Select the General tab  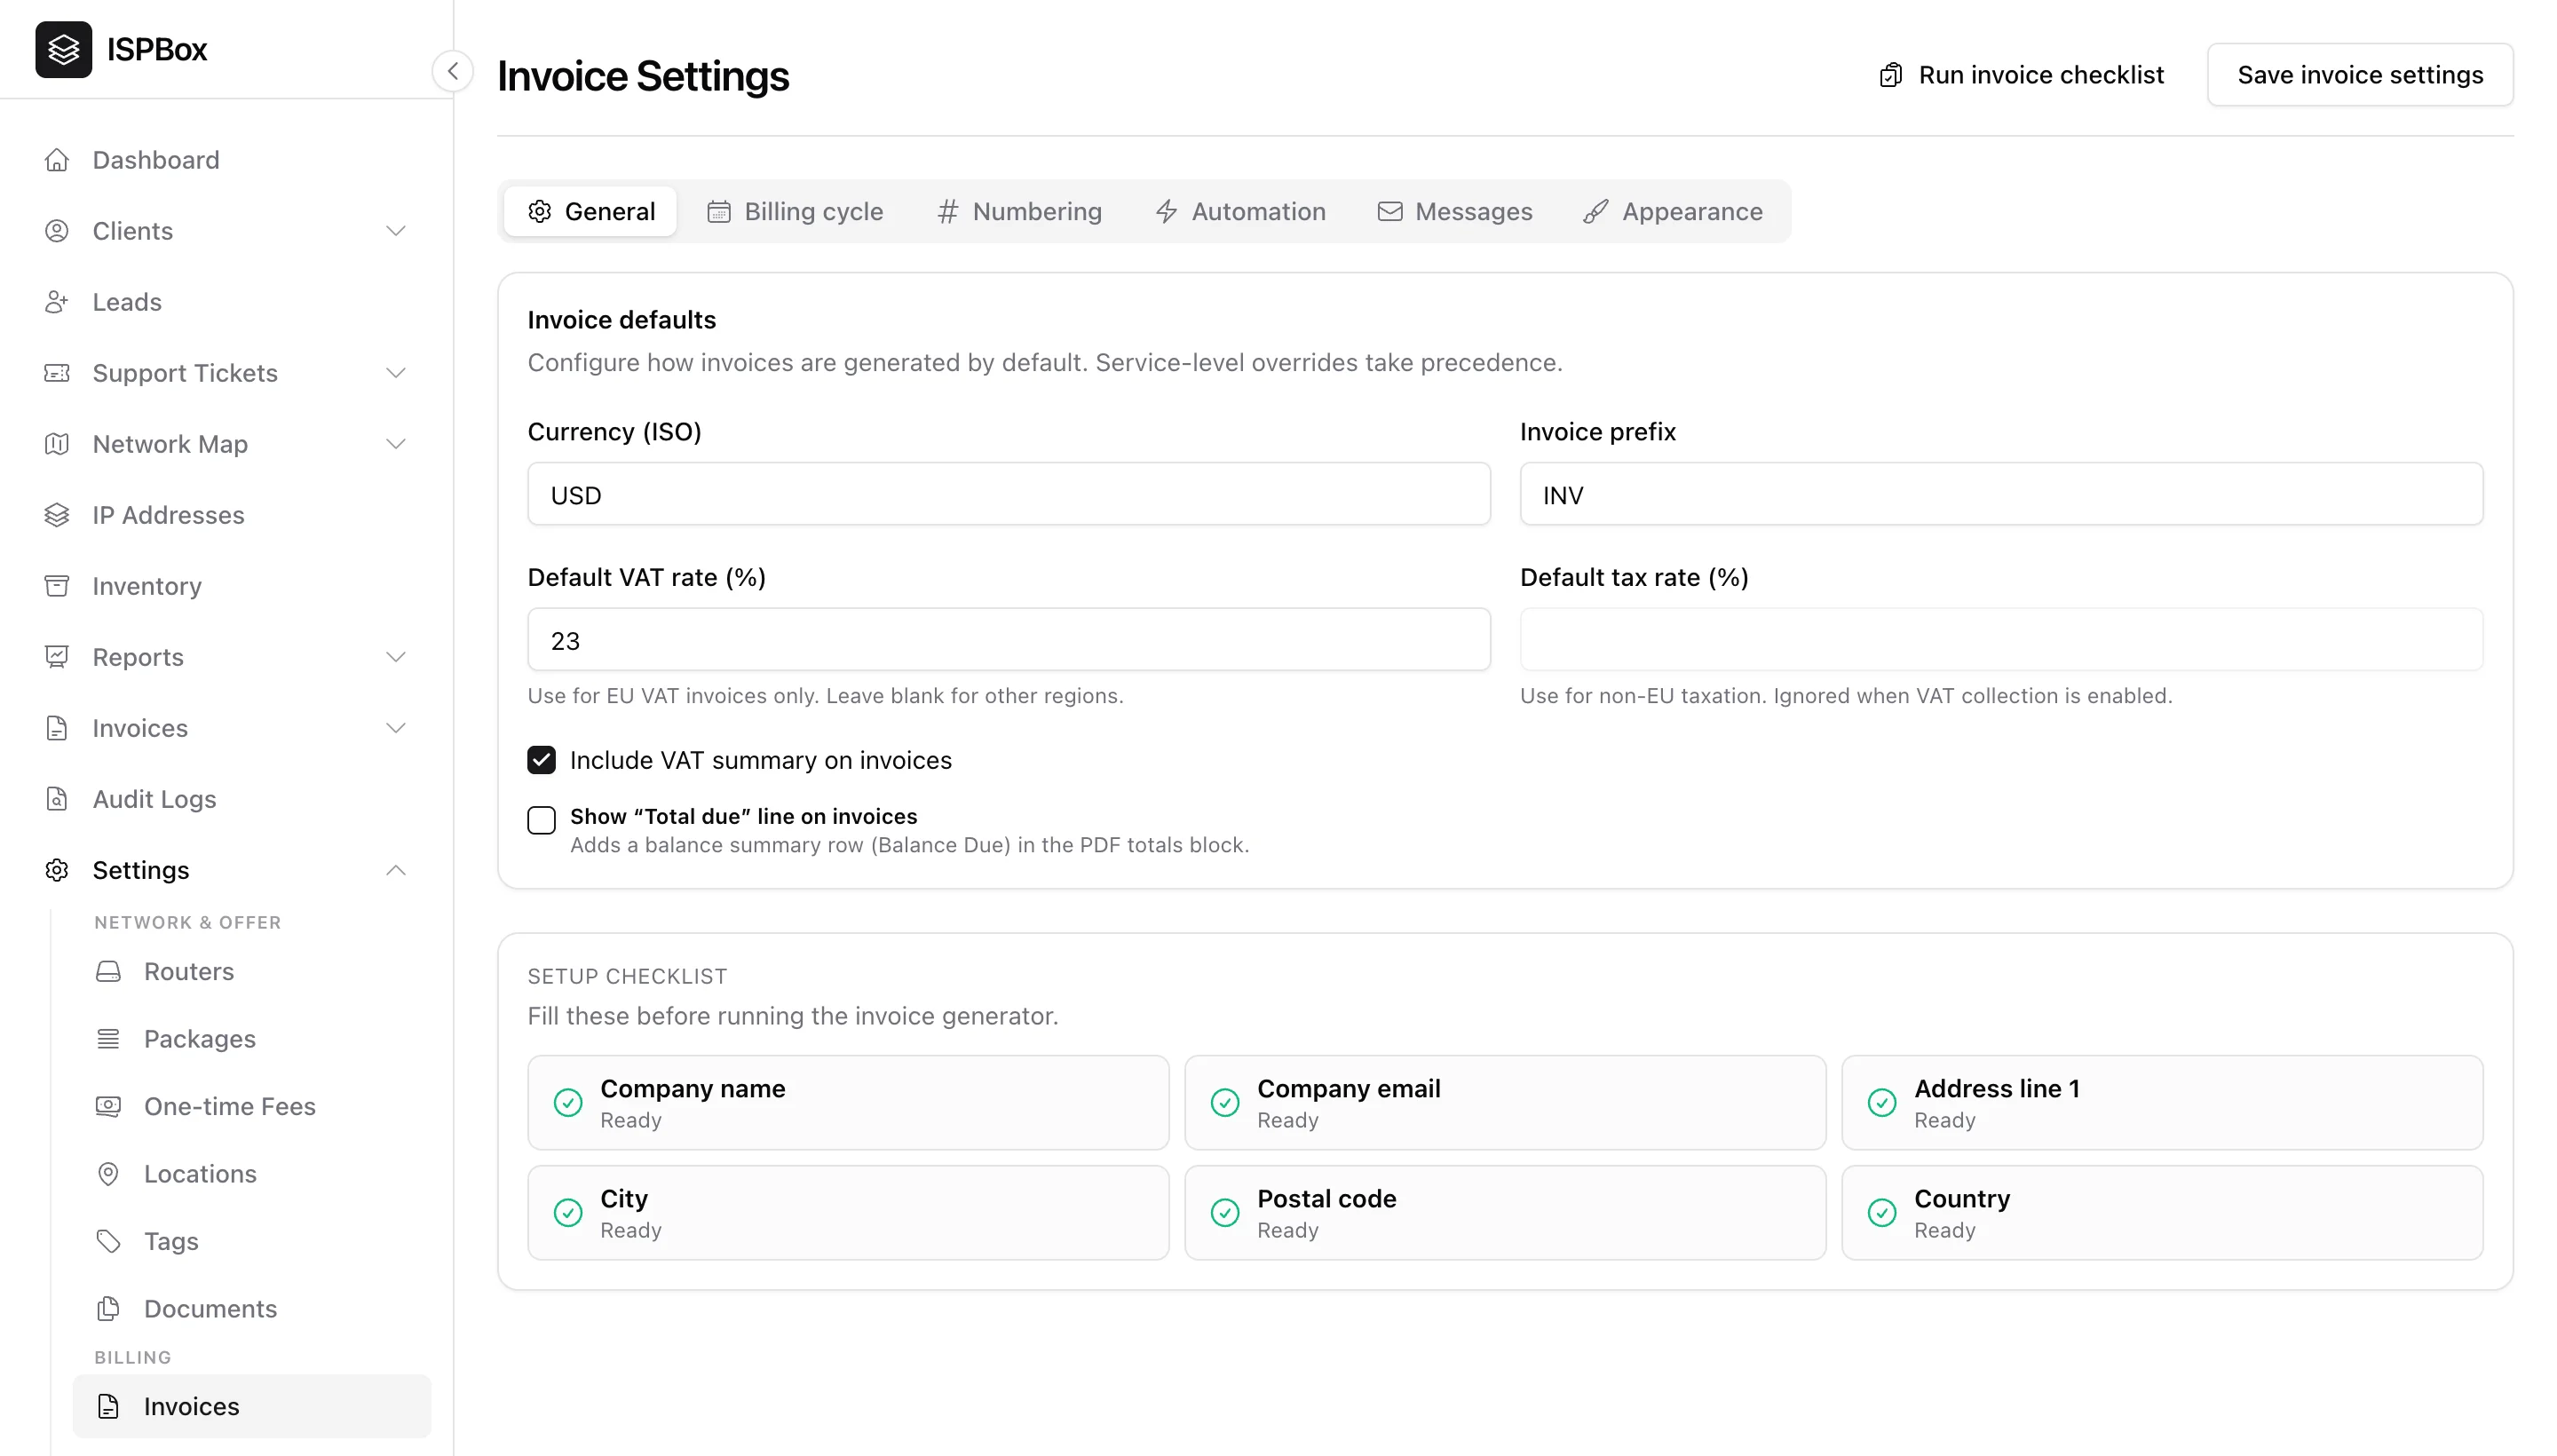pyautogui.click(x=590, y=211)
